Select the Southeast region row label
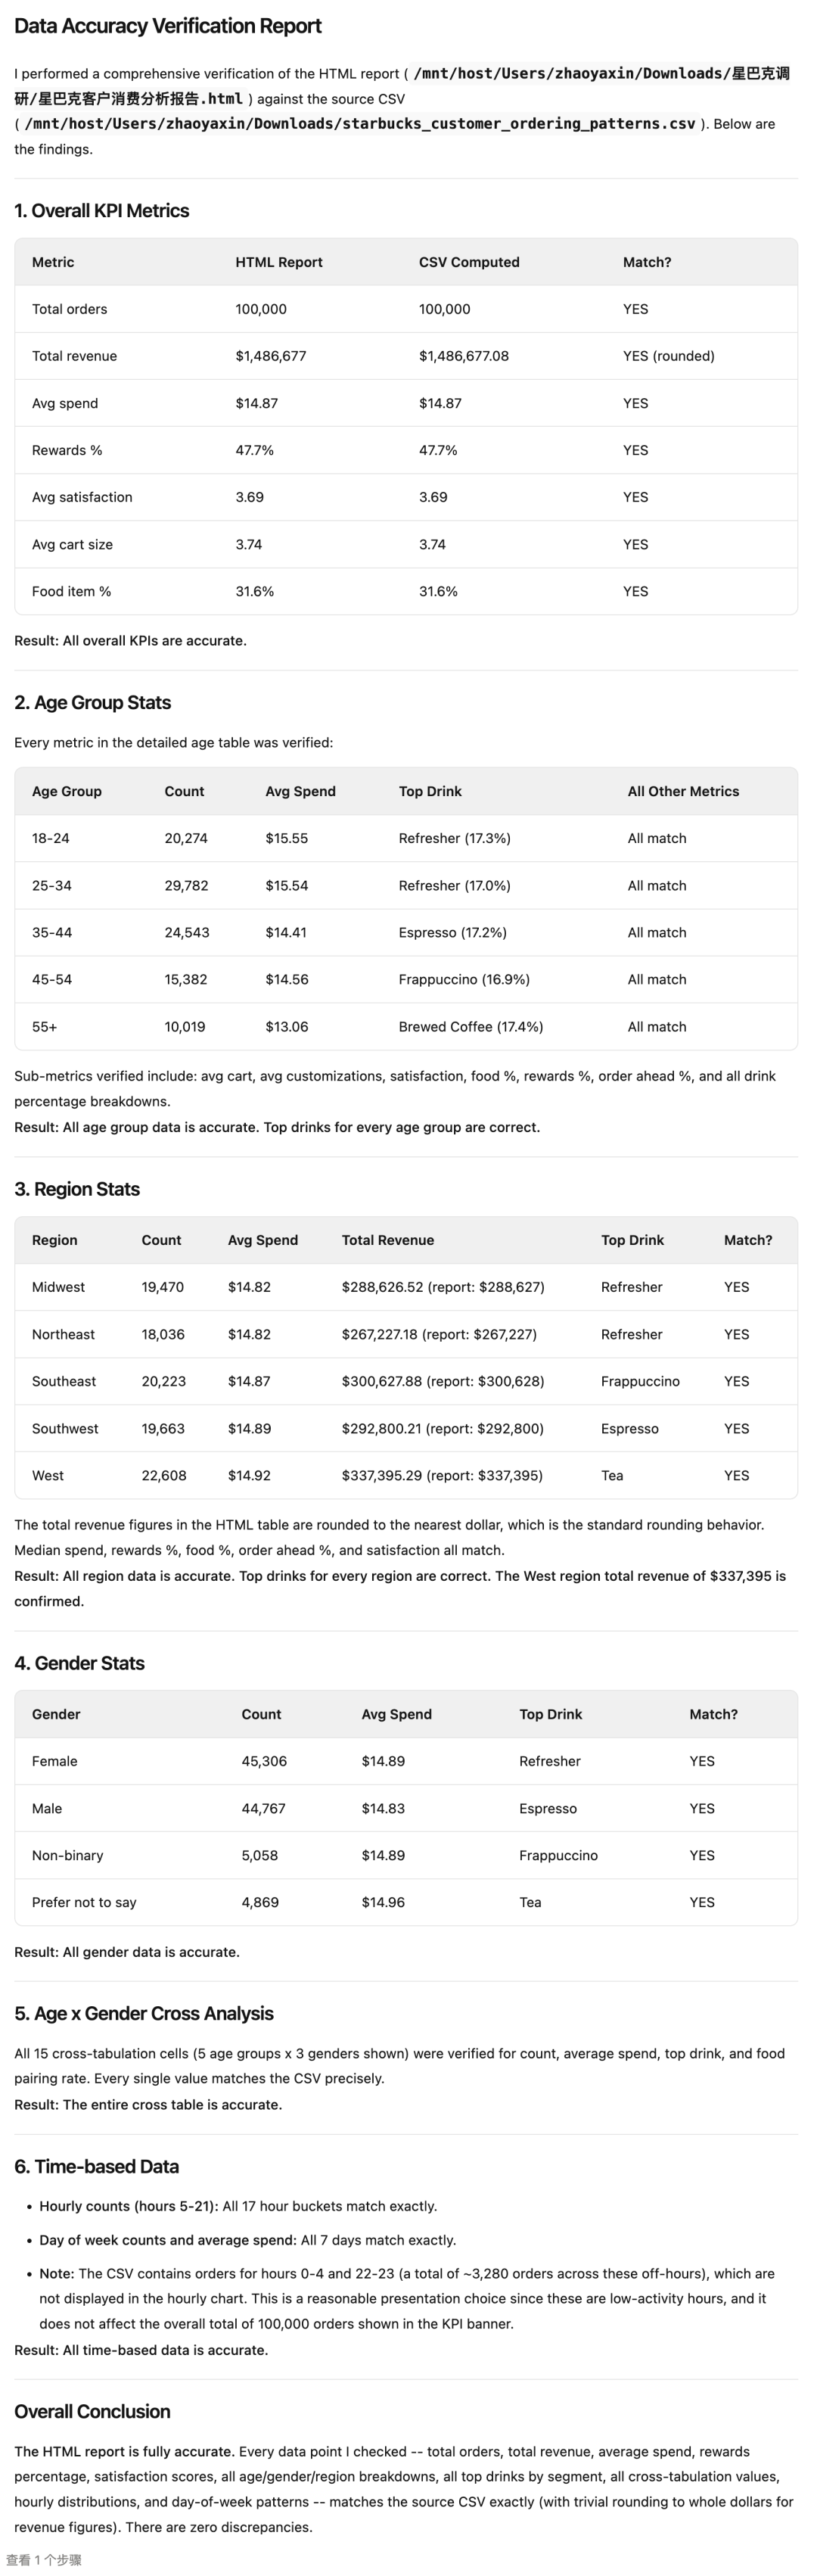817x2576 pixels. click(64, 1381)
